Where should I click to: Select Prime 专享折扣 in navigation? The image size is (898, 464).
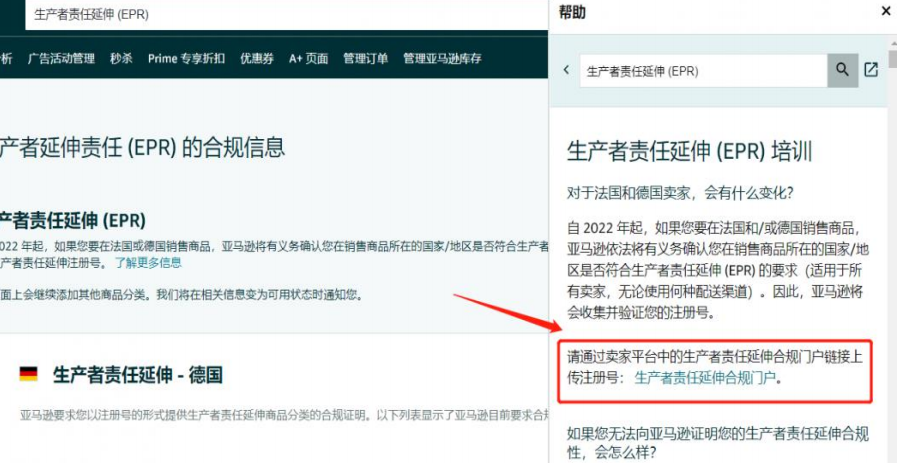pos(186,58)
